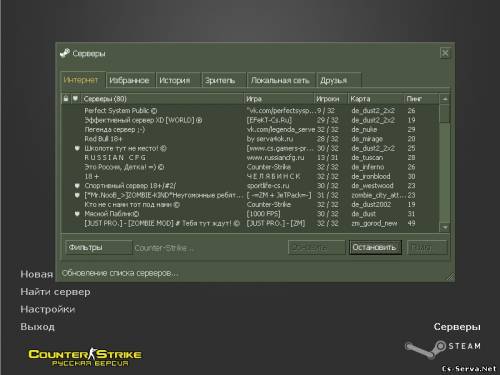Click map cell zm_gorod_new
The width and height of the screenshot is (500, 375).
click(x=374, y=223)
